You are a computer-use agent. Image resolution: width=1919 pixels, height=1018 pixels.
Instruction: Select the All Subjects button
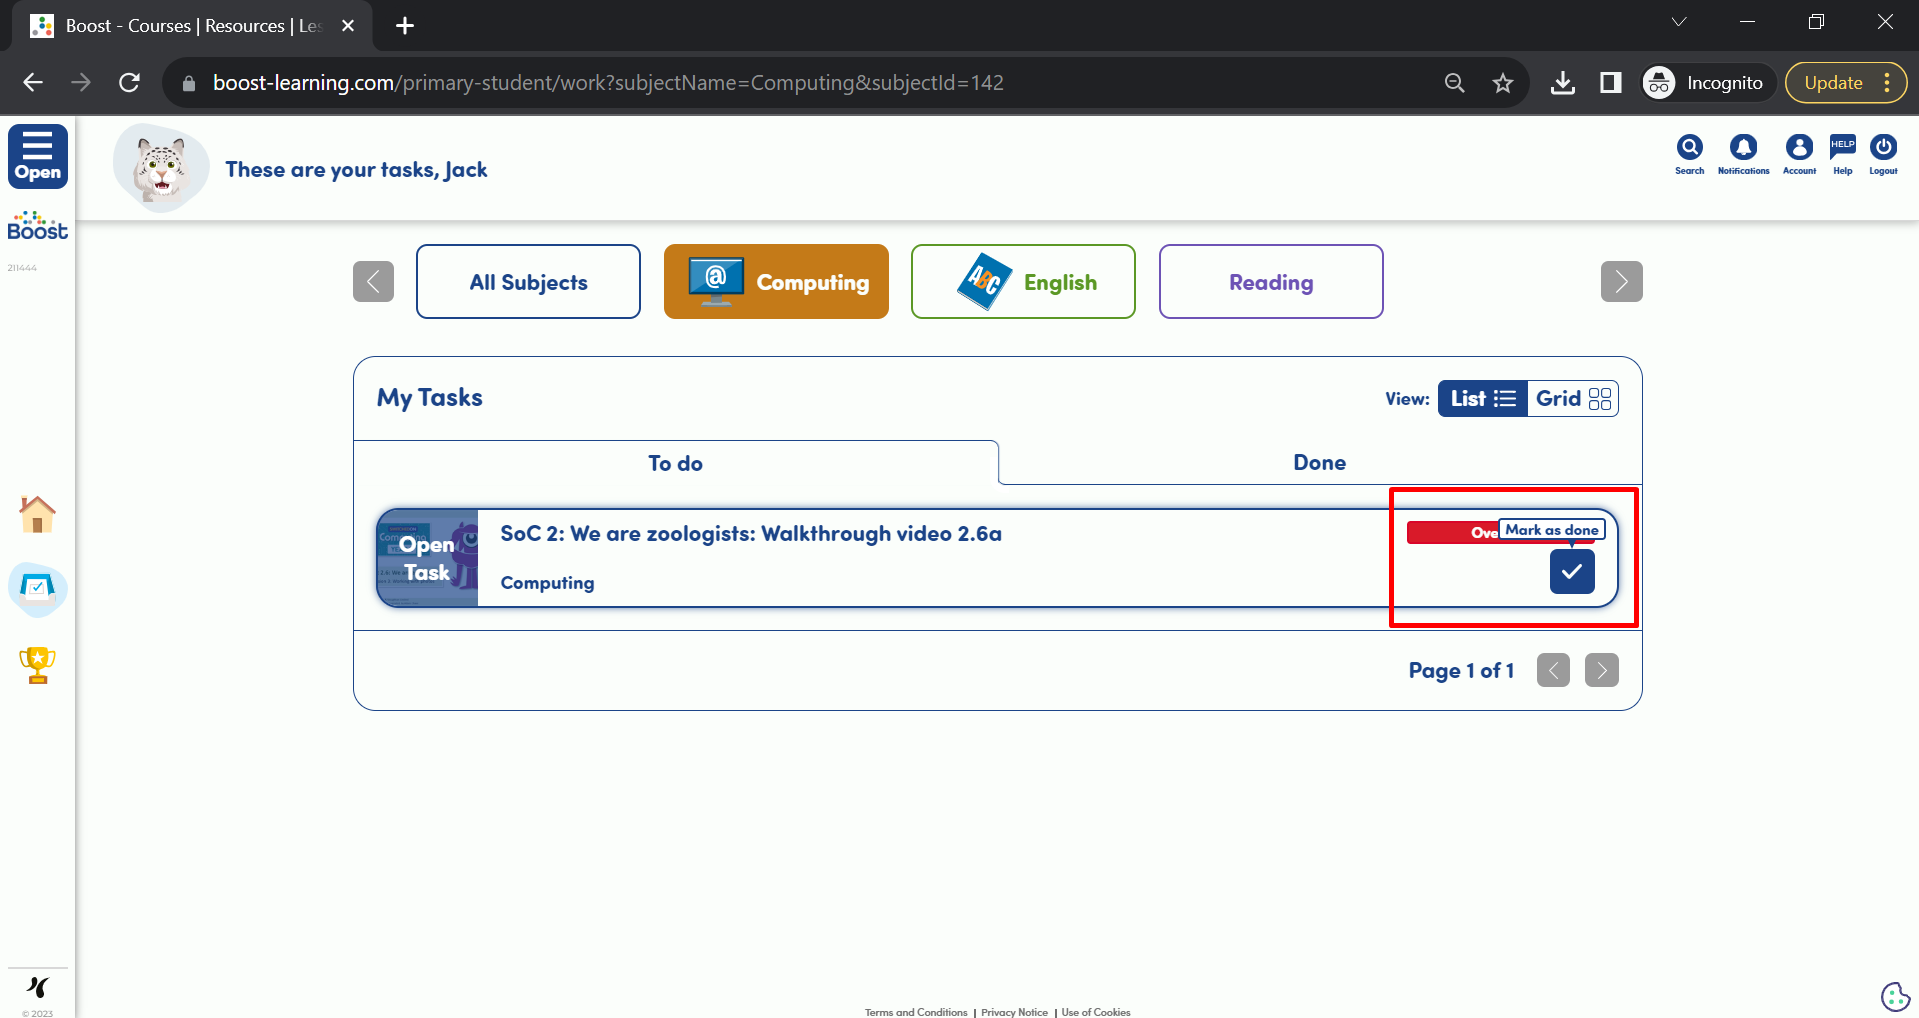528,282
